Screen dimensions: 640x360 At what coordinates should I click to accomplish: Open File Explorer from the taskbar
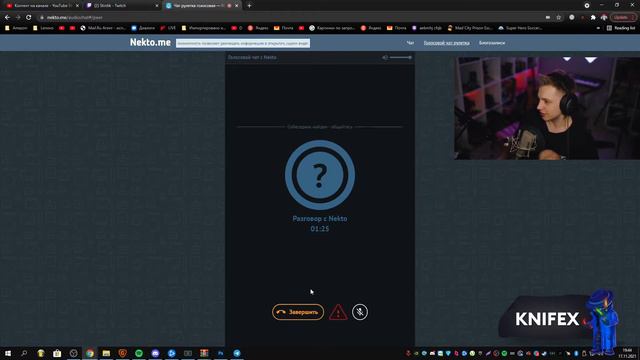(106, 353)
